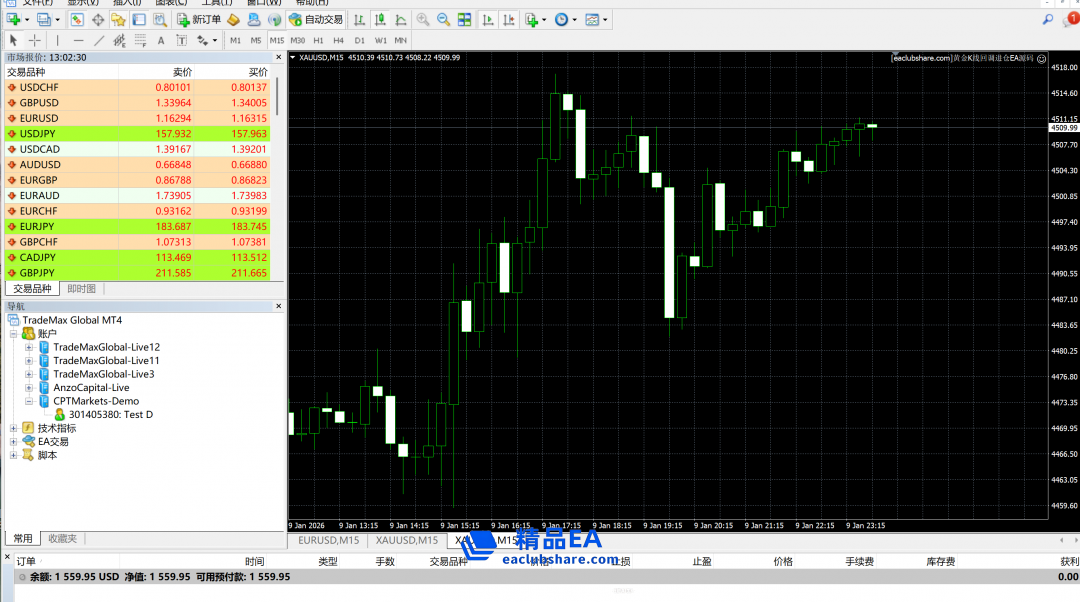Expand the TradeMaxGlobal-Live12 account node
The height and width of the screenshot is (602, 1080).
pyautogui.click(x=29, y=347)
